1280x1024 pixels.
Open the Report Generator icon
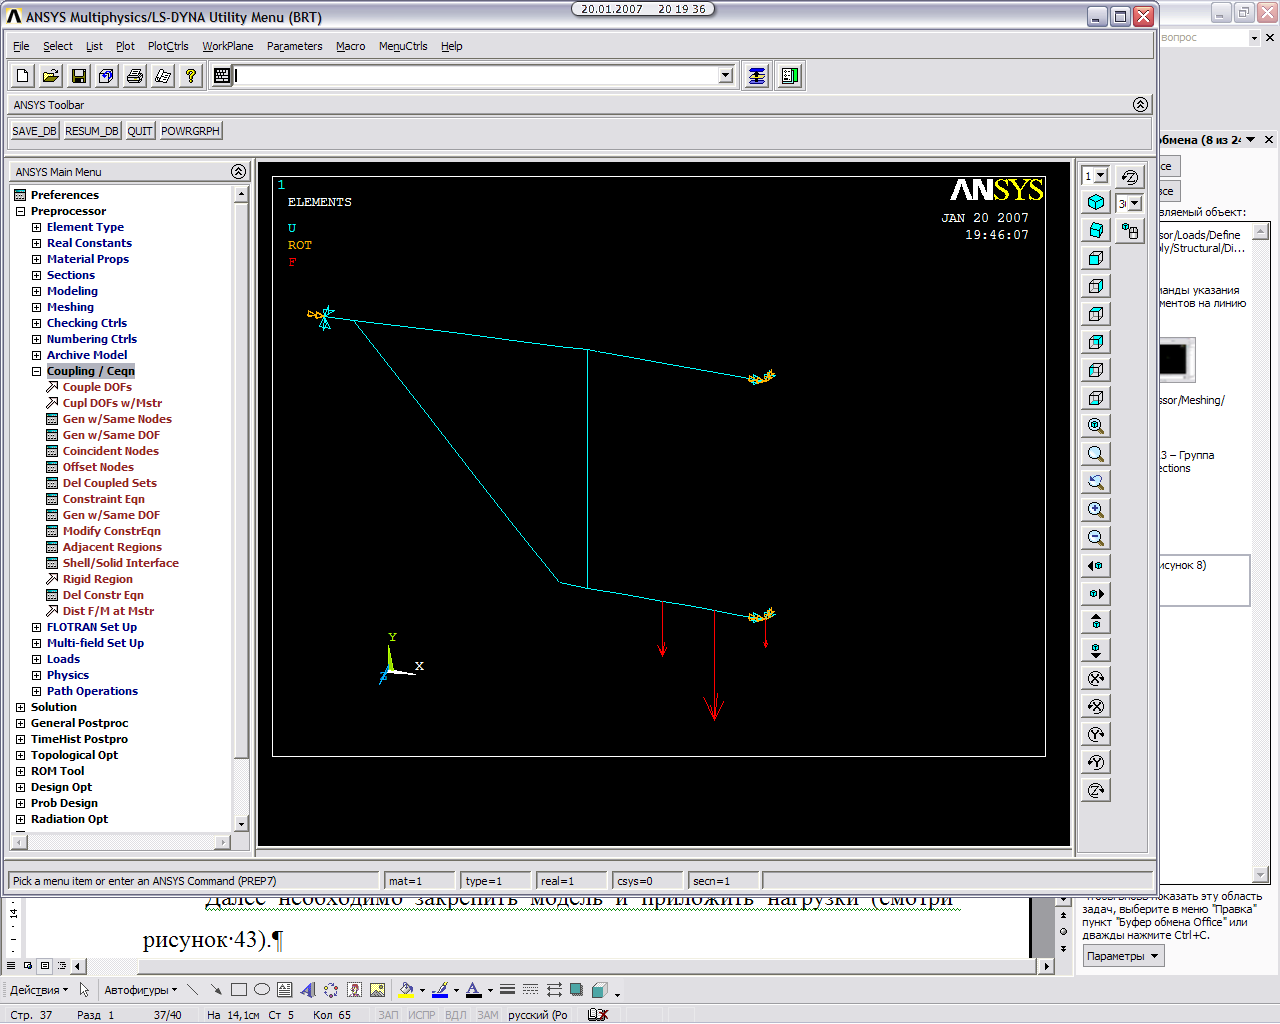(x=163, y=76)
